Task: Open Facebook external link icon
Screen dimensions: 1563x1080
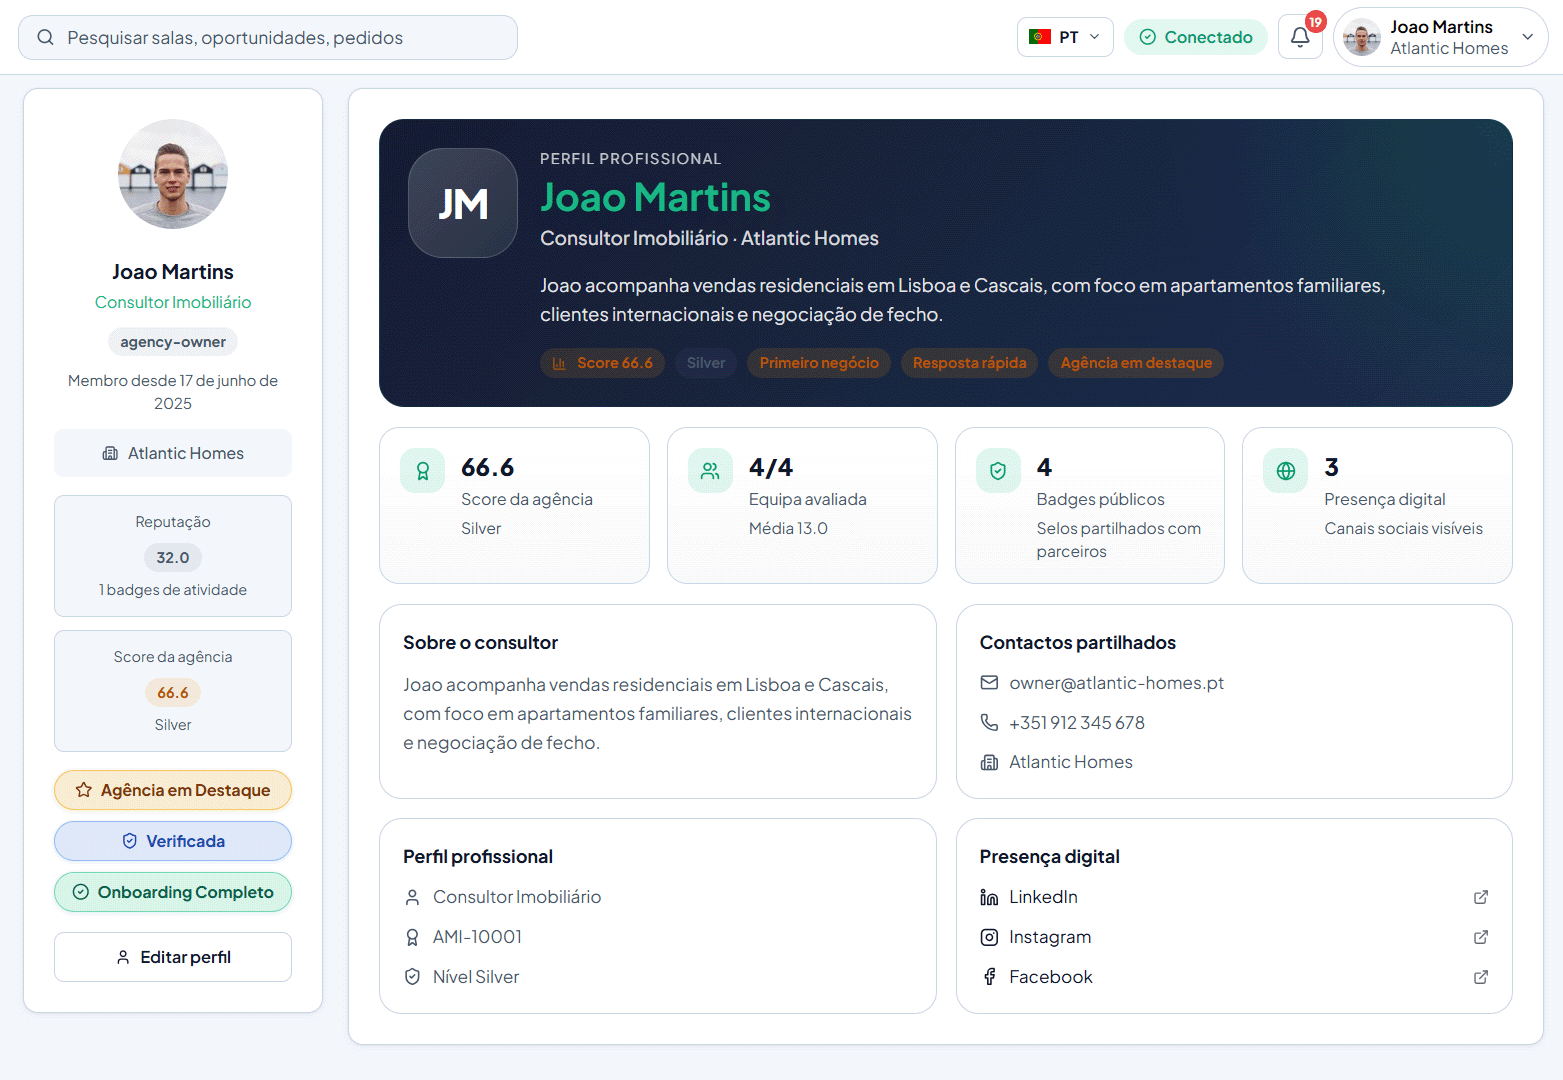Action: pos(1481,977)
